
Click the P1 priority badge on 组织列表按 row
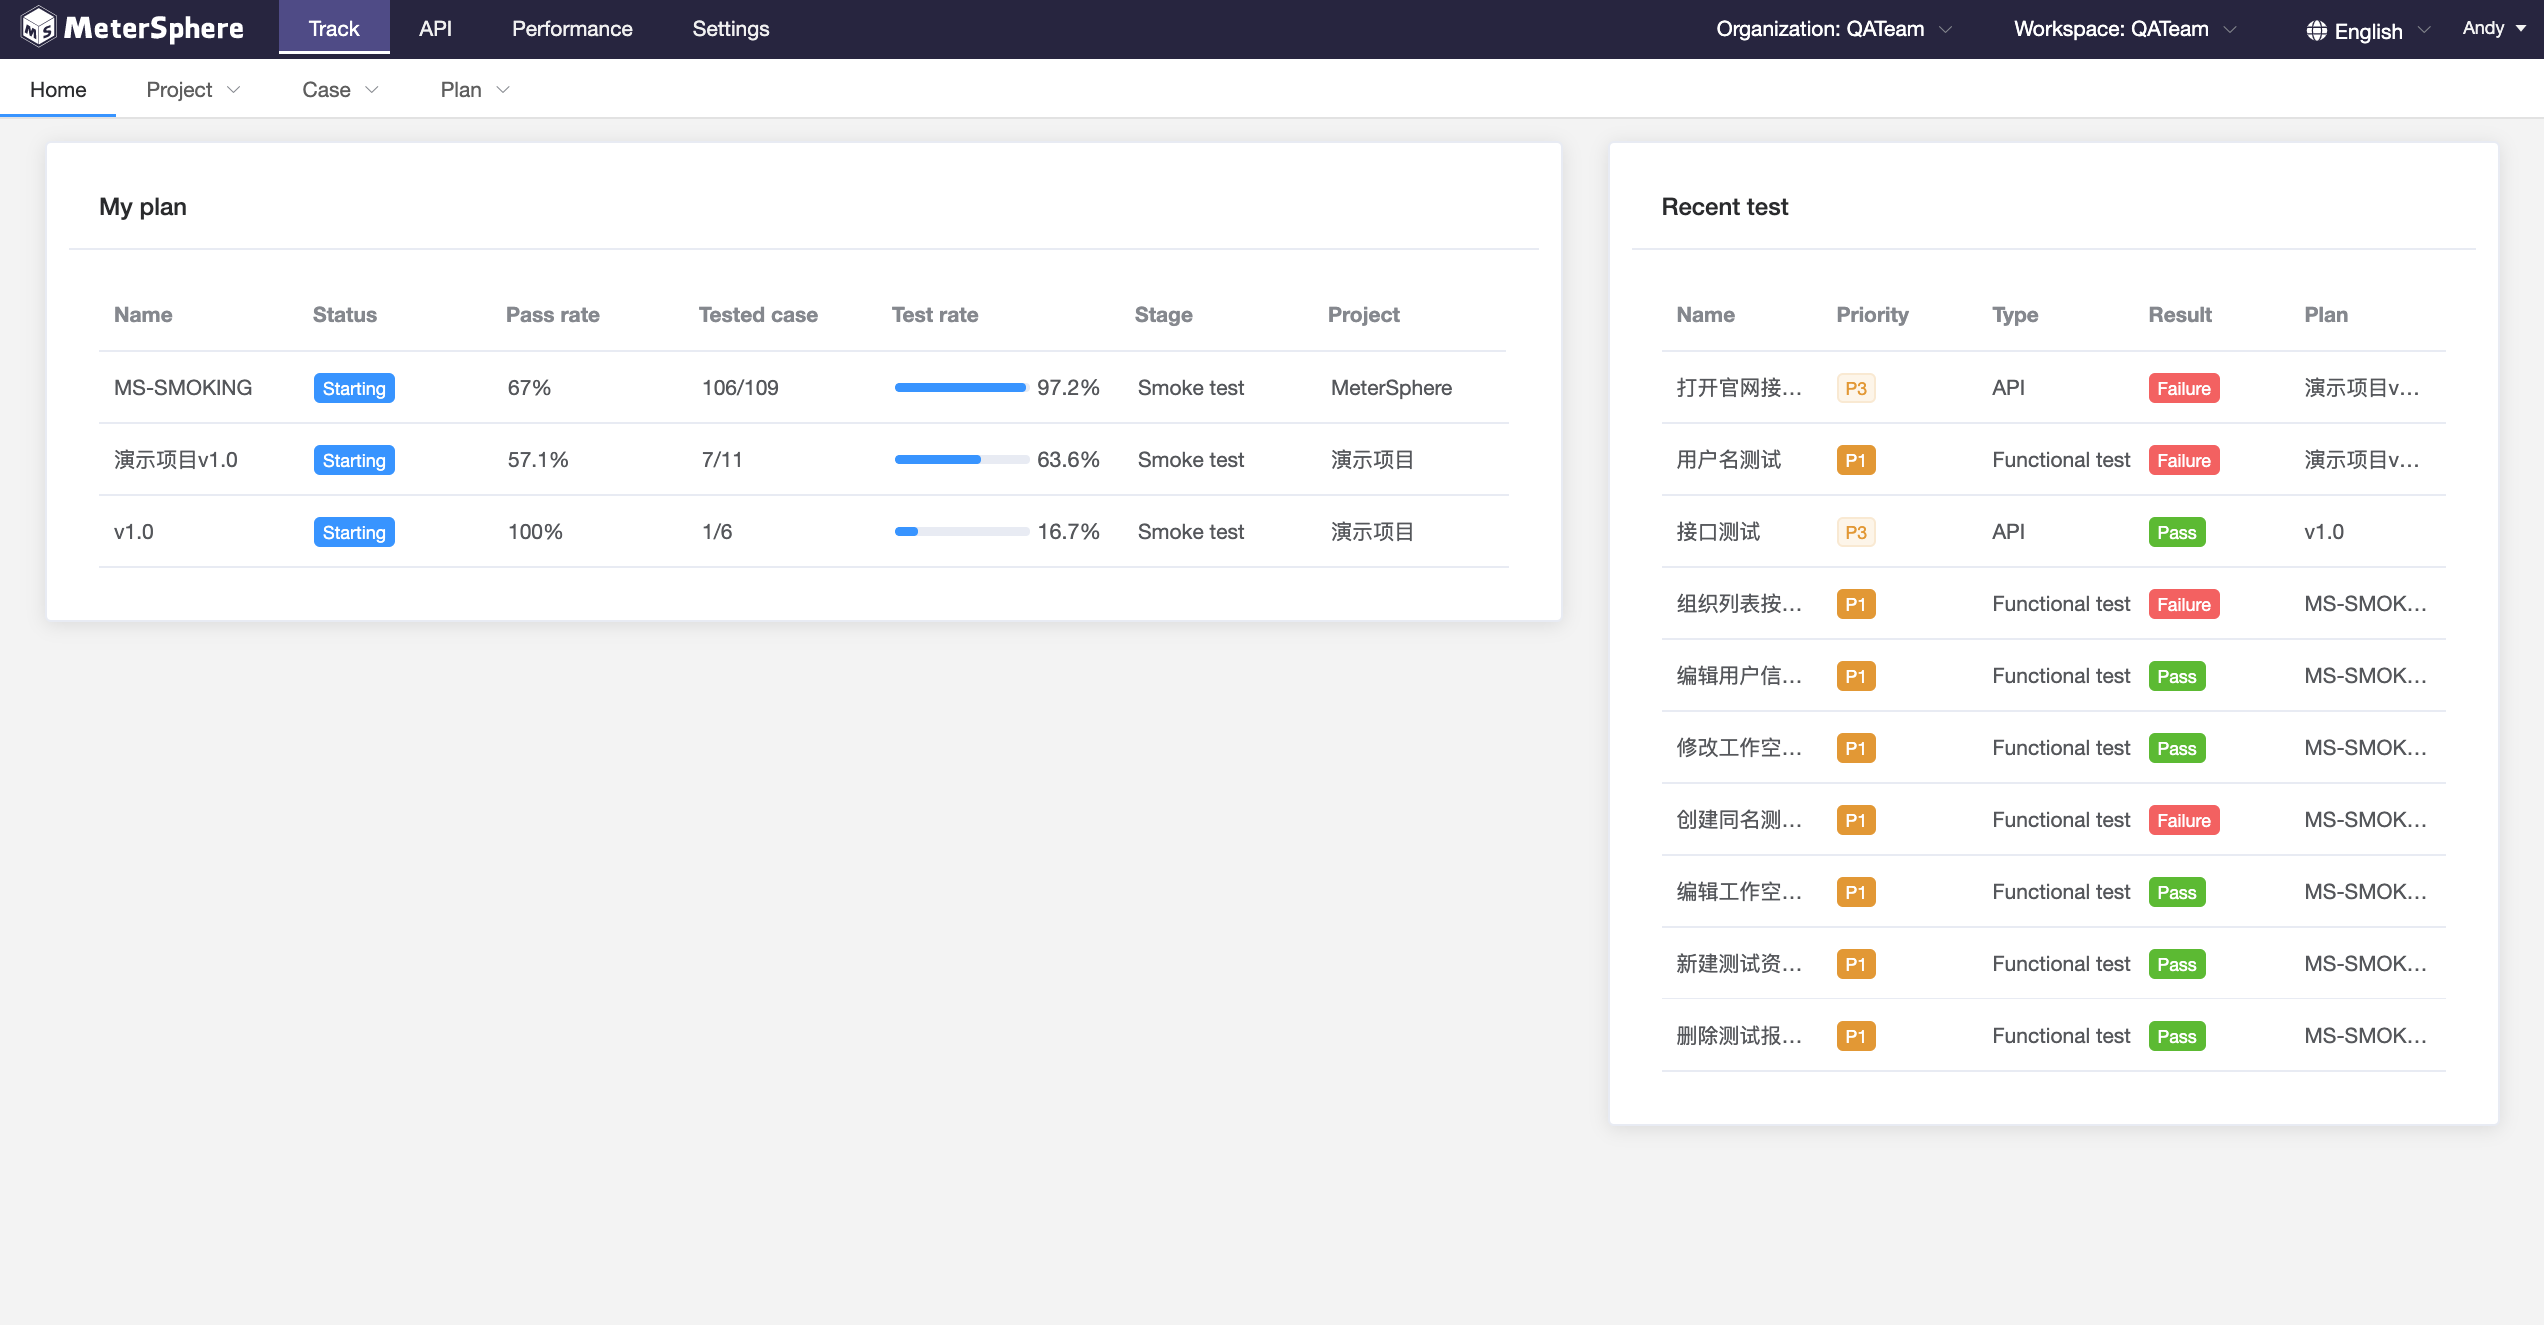[x=1856, y=603]
